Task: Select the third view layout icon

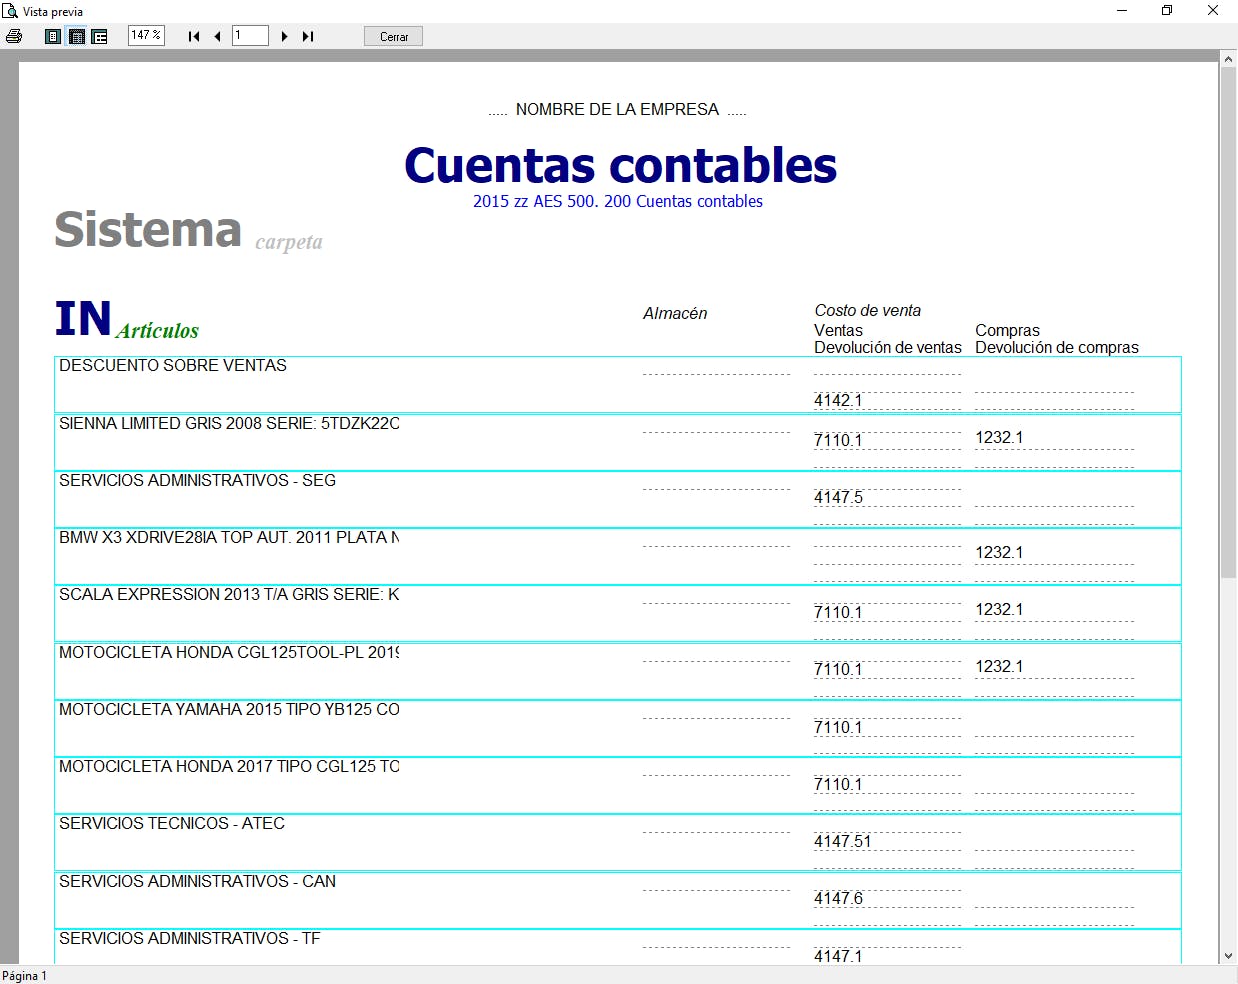Action: [x=99, y=36]
